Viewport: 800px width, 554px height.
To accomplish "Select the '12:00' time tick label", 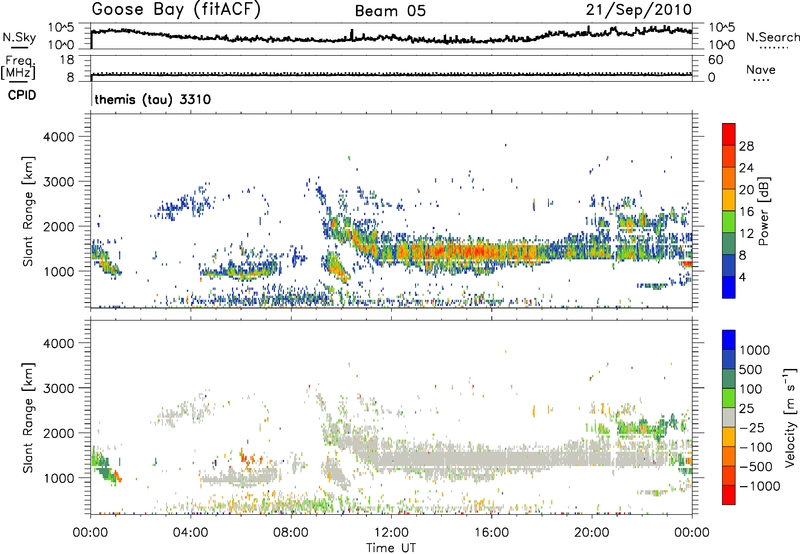I will click(391, 533).
